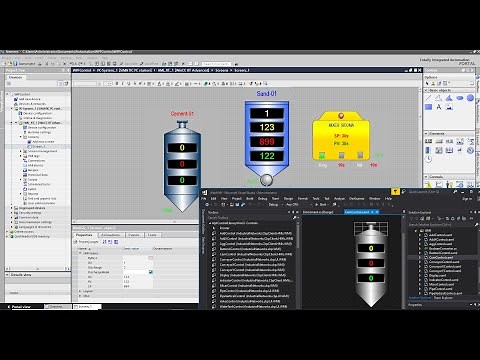This screenshot has height=360, width=480.
Task: Click red indicator light on yellow mixer
Action: (341, 116)
